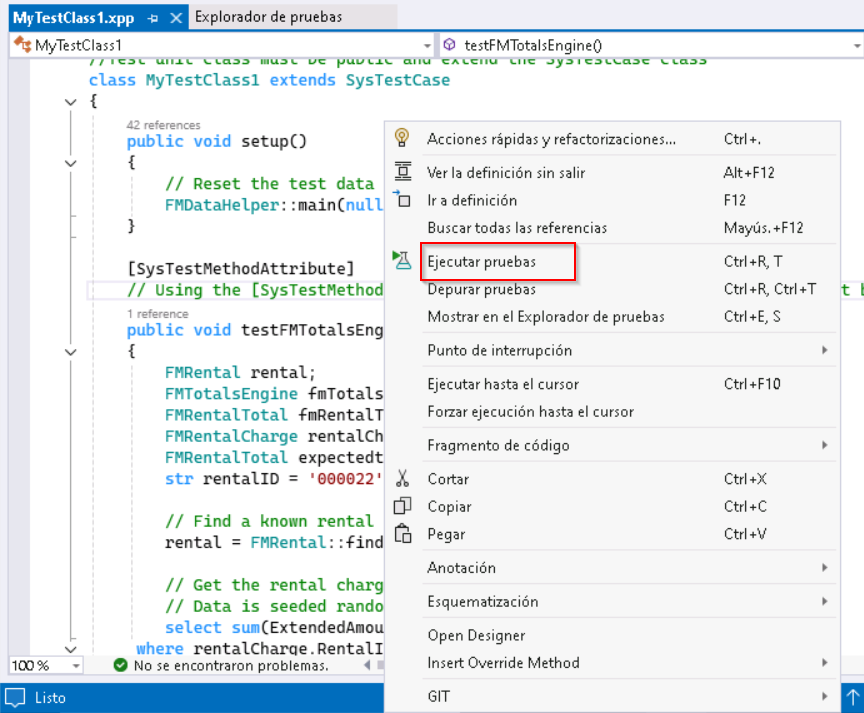Click the FMRental rental; declaration

[240, 372]
